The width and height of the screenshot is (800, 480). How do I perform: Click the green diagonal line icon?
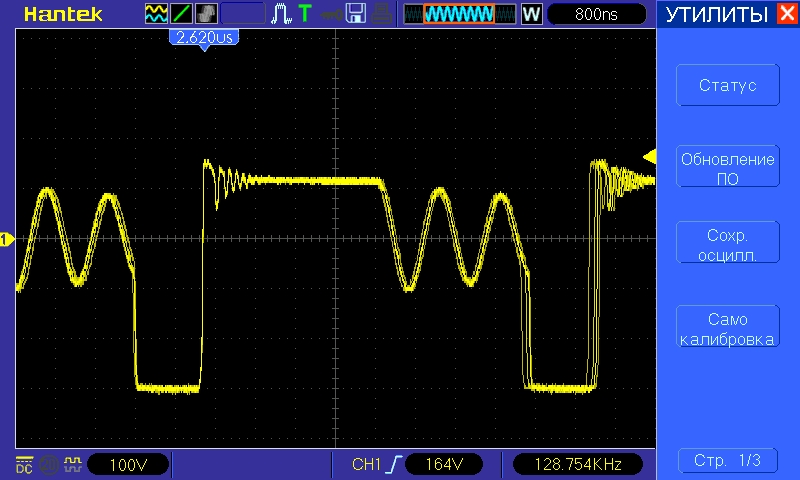pyautogui.click(x=182, y=14)
